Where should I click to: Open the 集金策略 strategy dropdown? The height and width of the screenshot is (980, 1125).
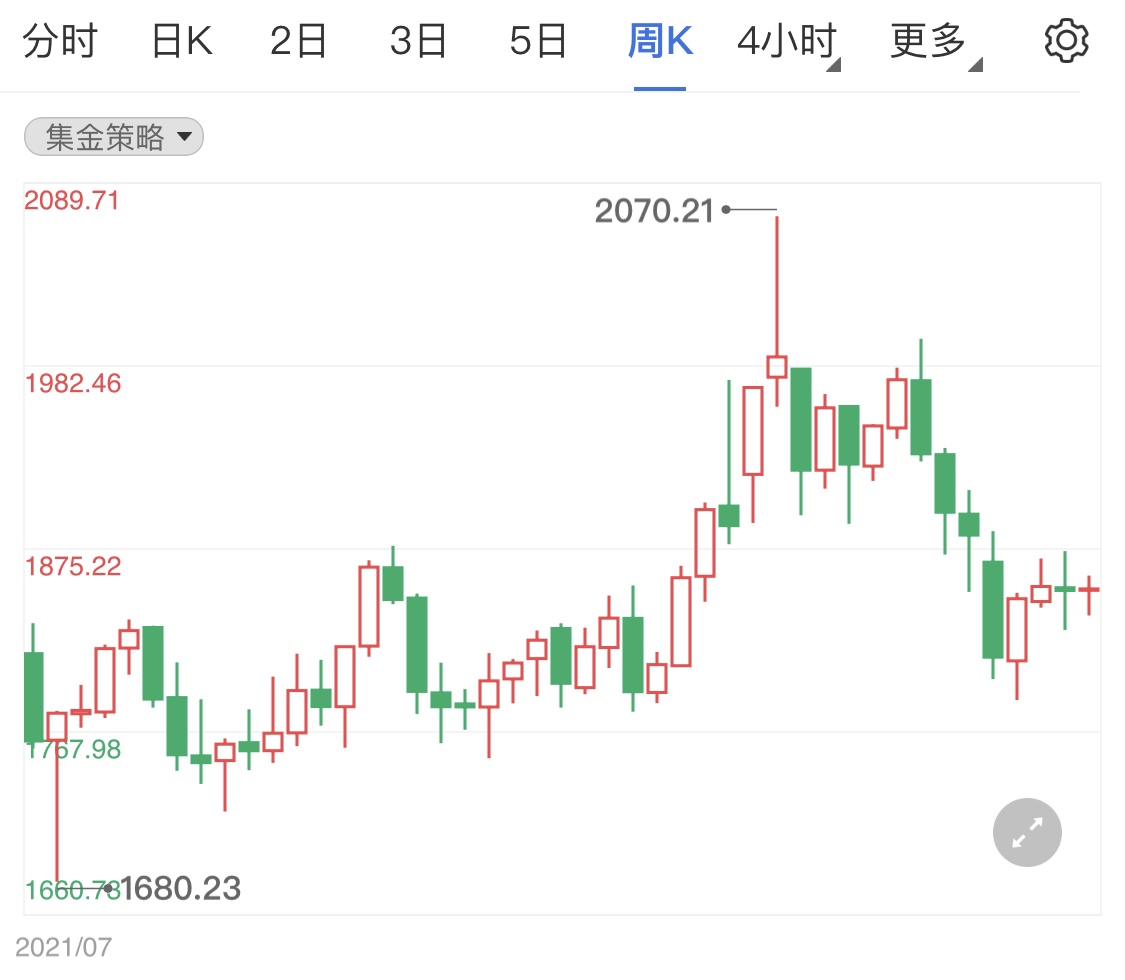coord(114,136)
